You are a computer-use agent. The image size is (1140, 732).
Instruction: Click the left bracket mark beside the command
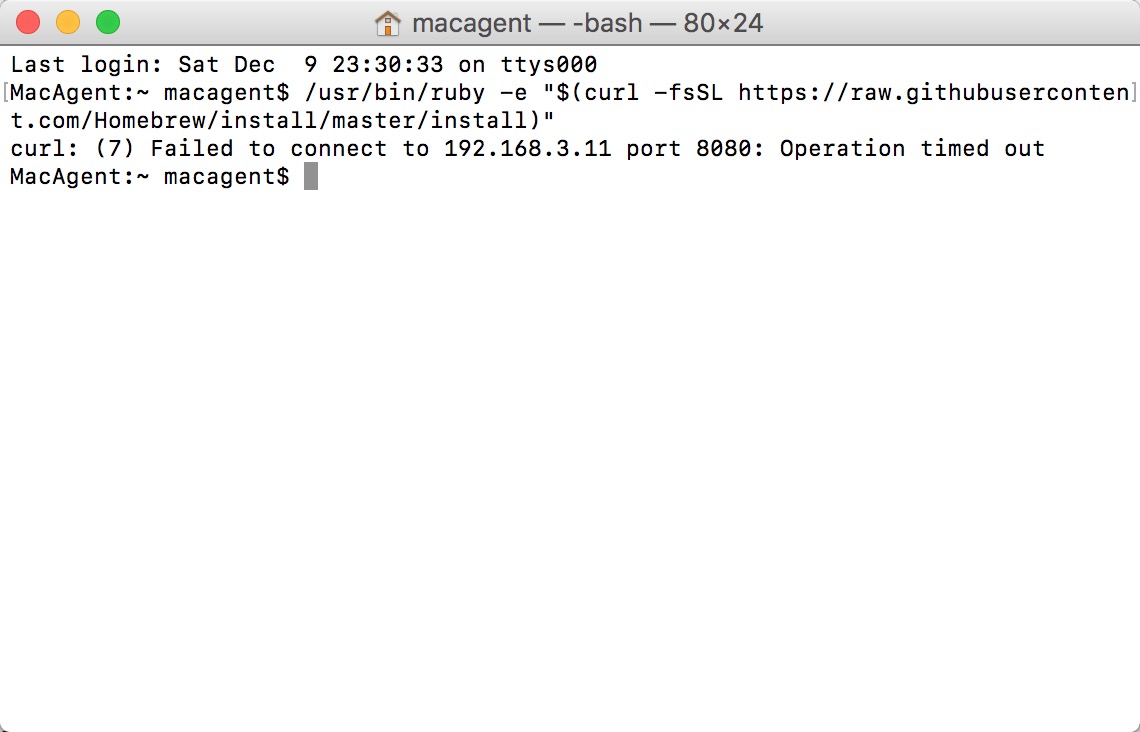click(x=6, y=93)
